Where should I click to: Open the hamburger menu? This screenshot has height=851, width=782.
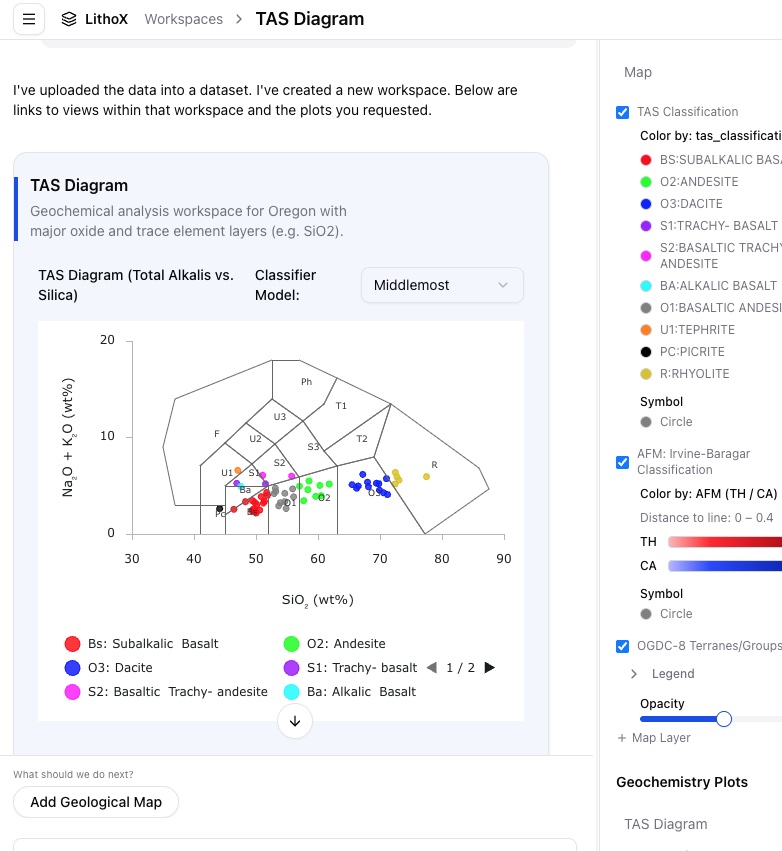[x=29, y=19]
